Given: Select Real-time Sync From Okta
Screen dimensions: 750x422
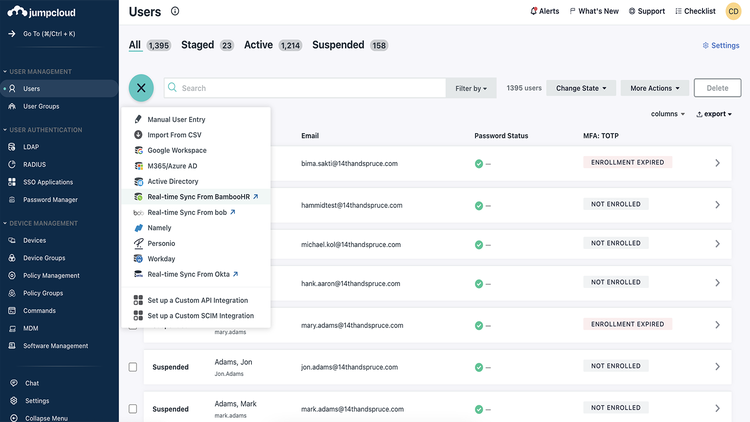Looking at the screenshot, I should [x=196, y=274].
